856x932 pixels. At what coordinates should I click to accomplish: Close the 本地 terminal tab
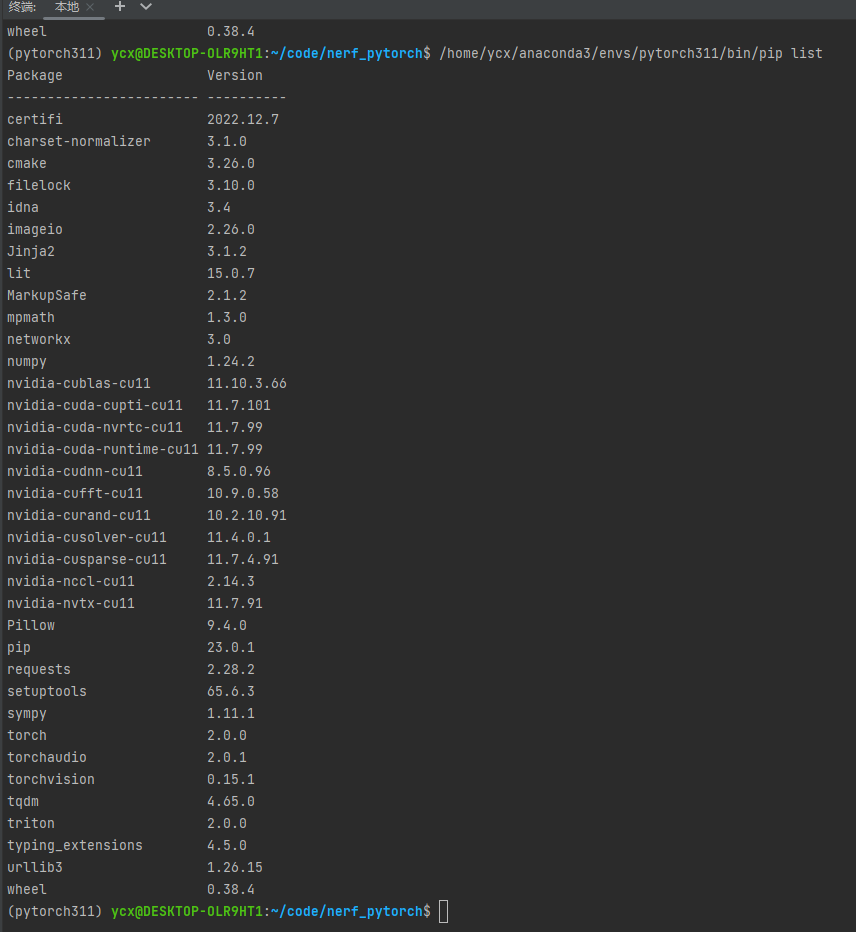coord(90,7)
